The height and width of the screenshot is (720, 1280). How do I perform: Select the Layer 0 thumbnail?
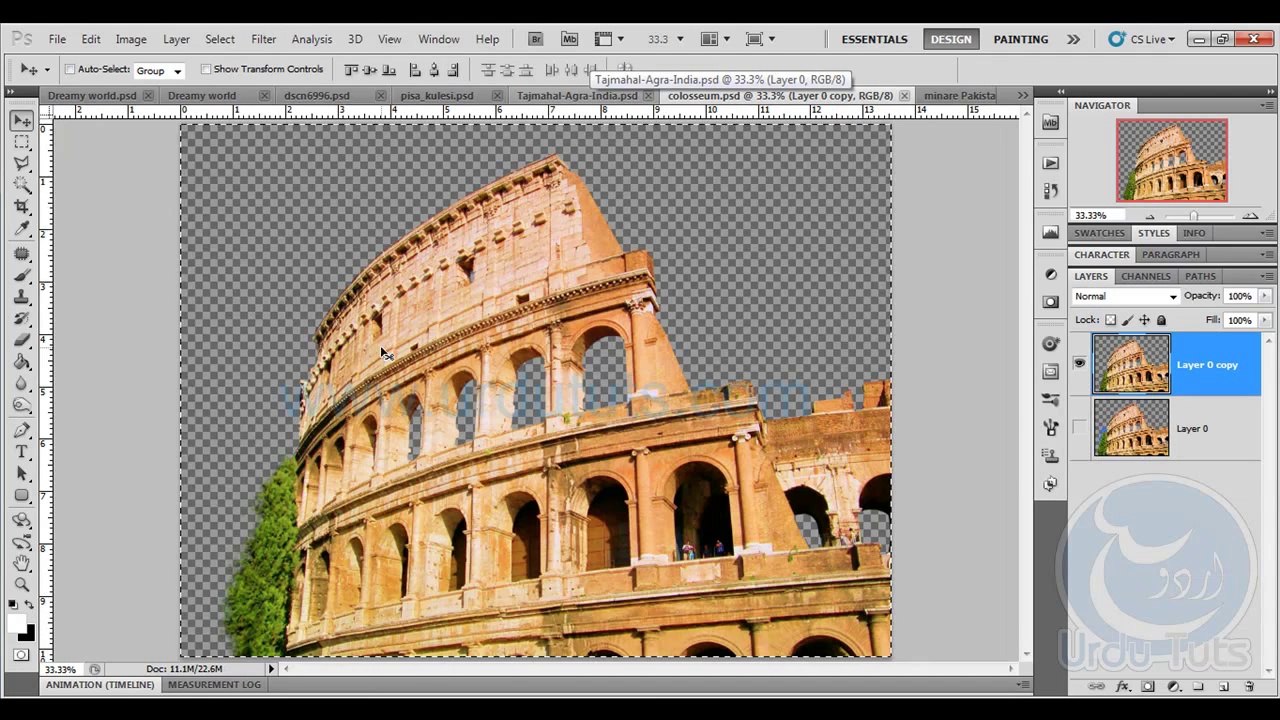[1131, 428]
